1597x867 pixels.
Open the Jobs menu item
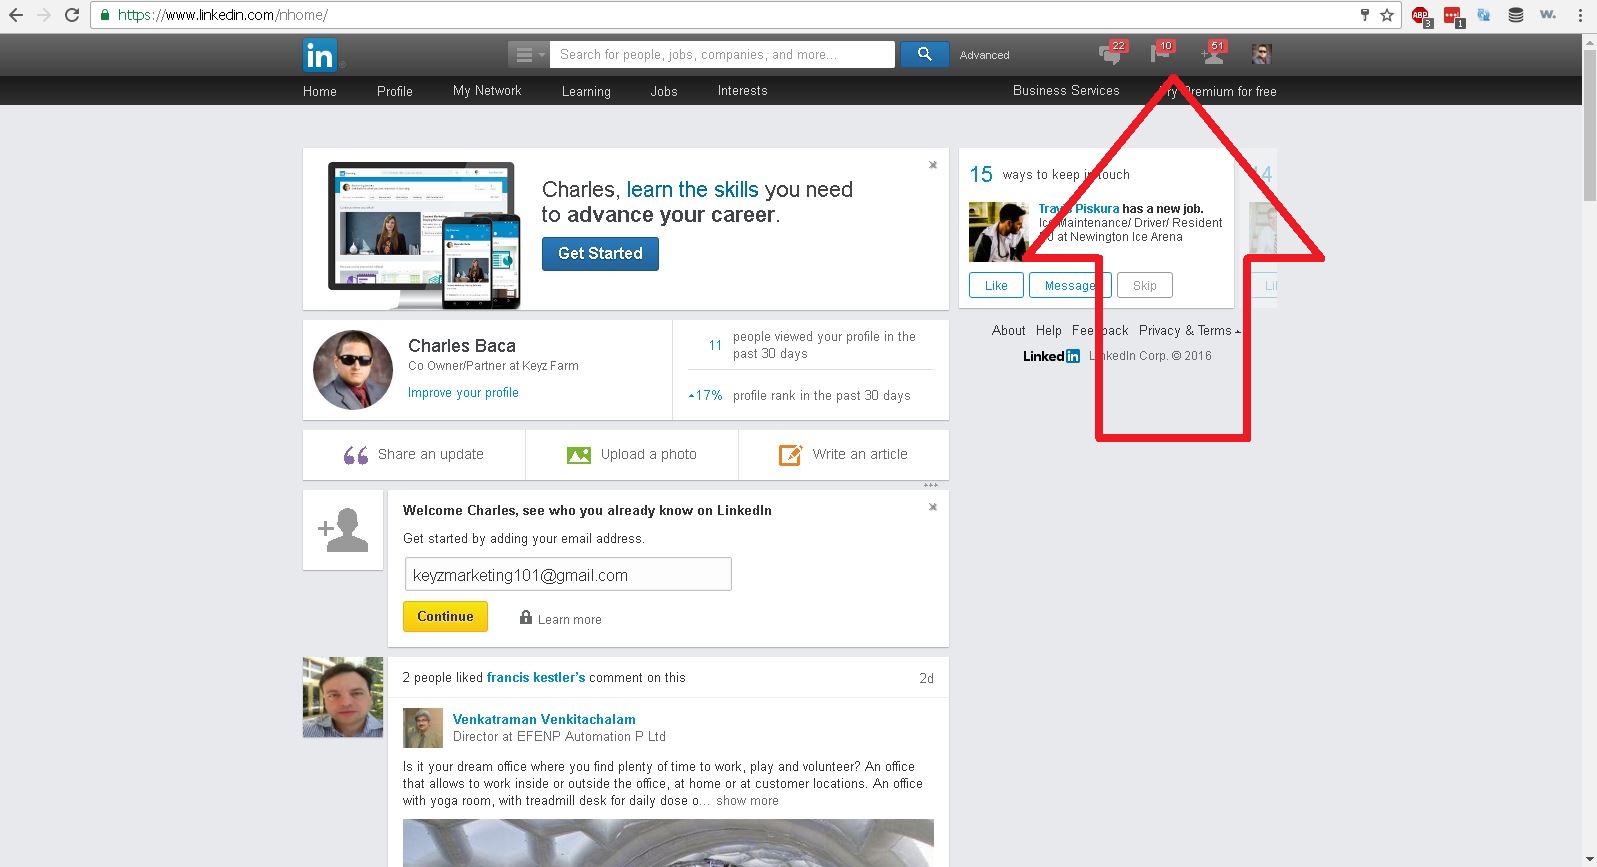[x=664, y=91]
